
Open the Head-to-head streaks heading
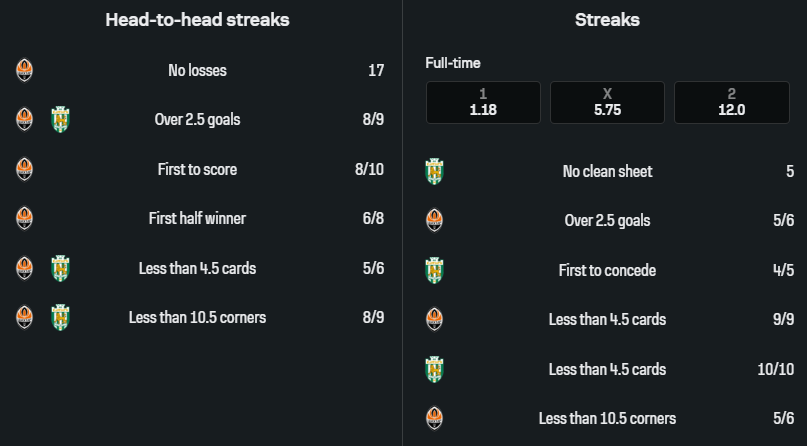pyautogui.click(x=197, y=20)
